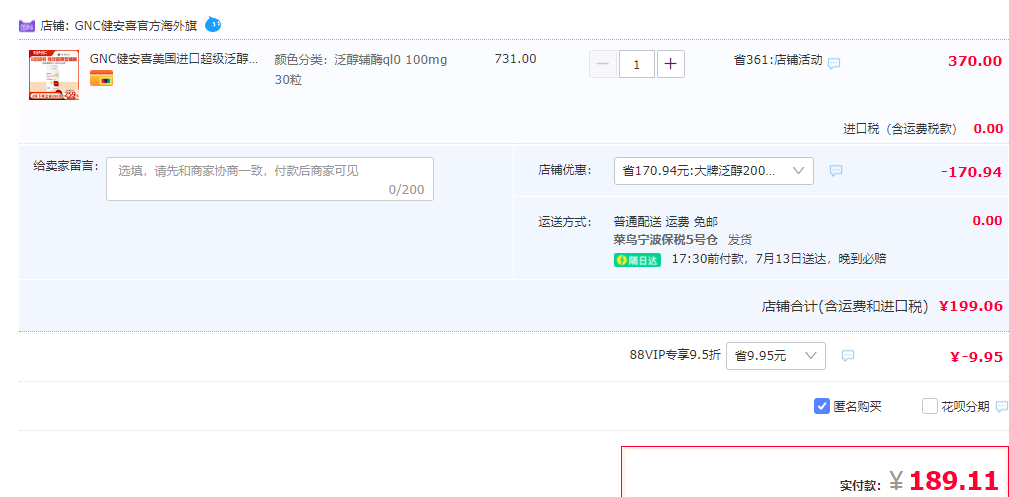Click the Tmall store icon beside 店铺
The image size is (1009, 497).
(x=27, y=25)
